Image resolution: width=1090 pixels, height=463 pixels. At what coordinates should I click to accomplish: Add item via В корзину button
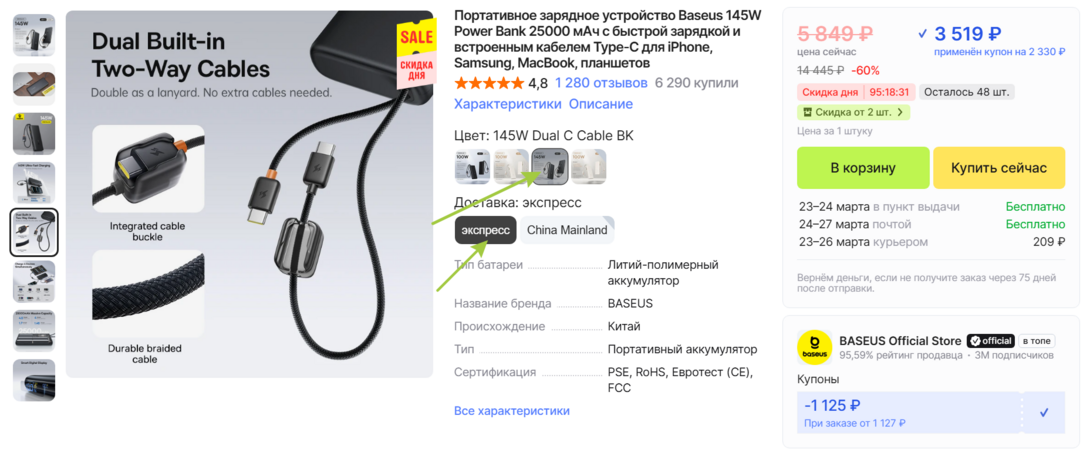(863, 168)
